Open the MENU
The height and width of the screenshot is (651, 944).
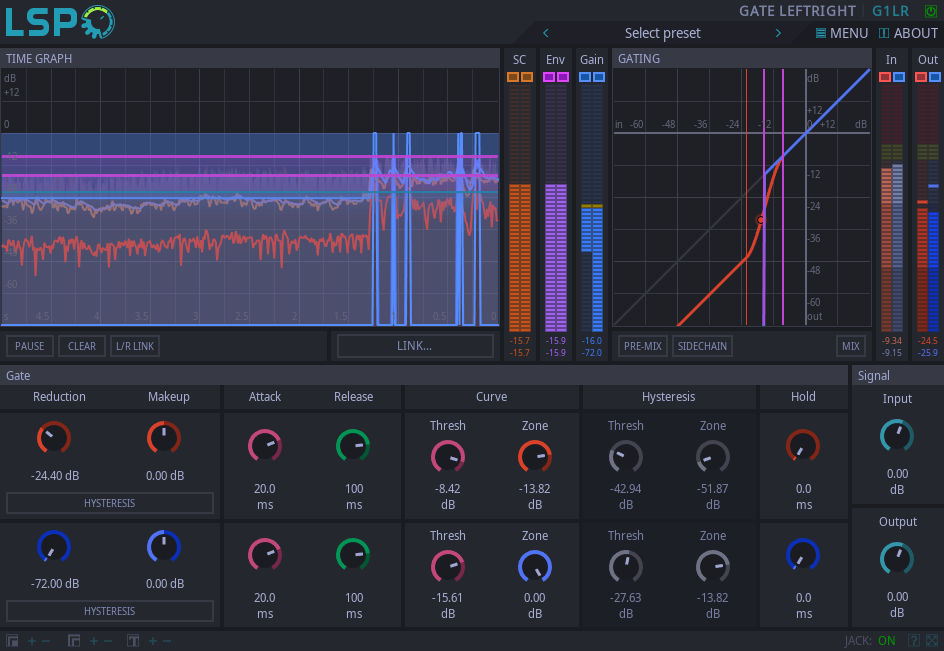tap(841, 33)
